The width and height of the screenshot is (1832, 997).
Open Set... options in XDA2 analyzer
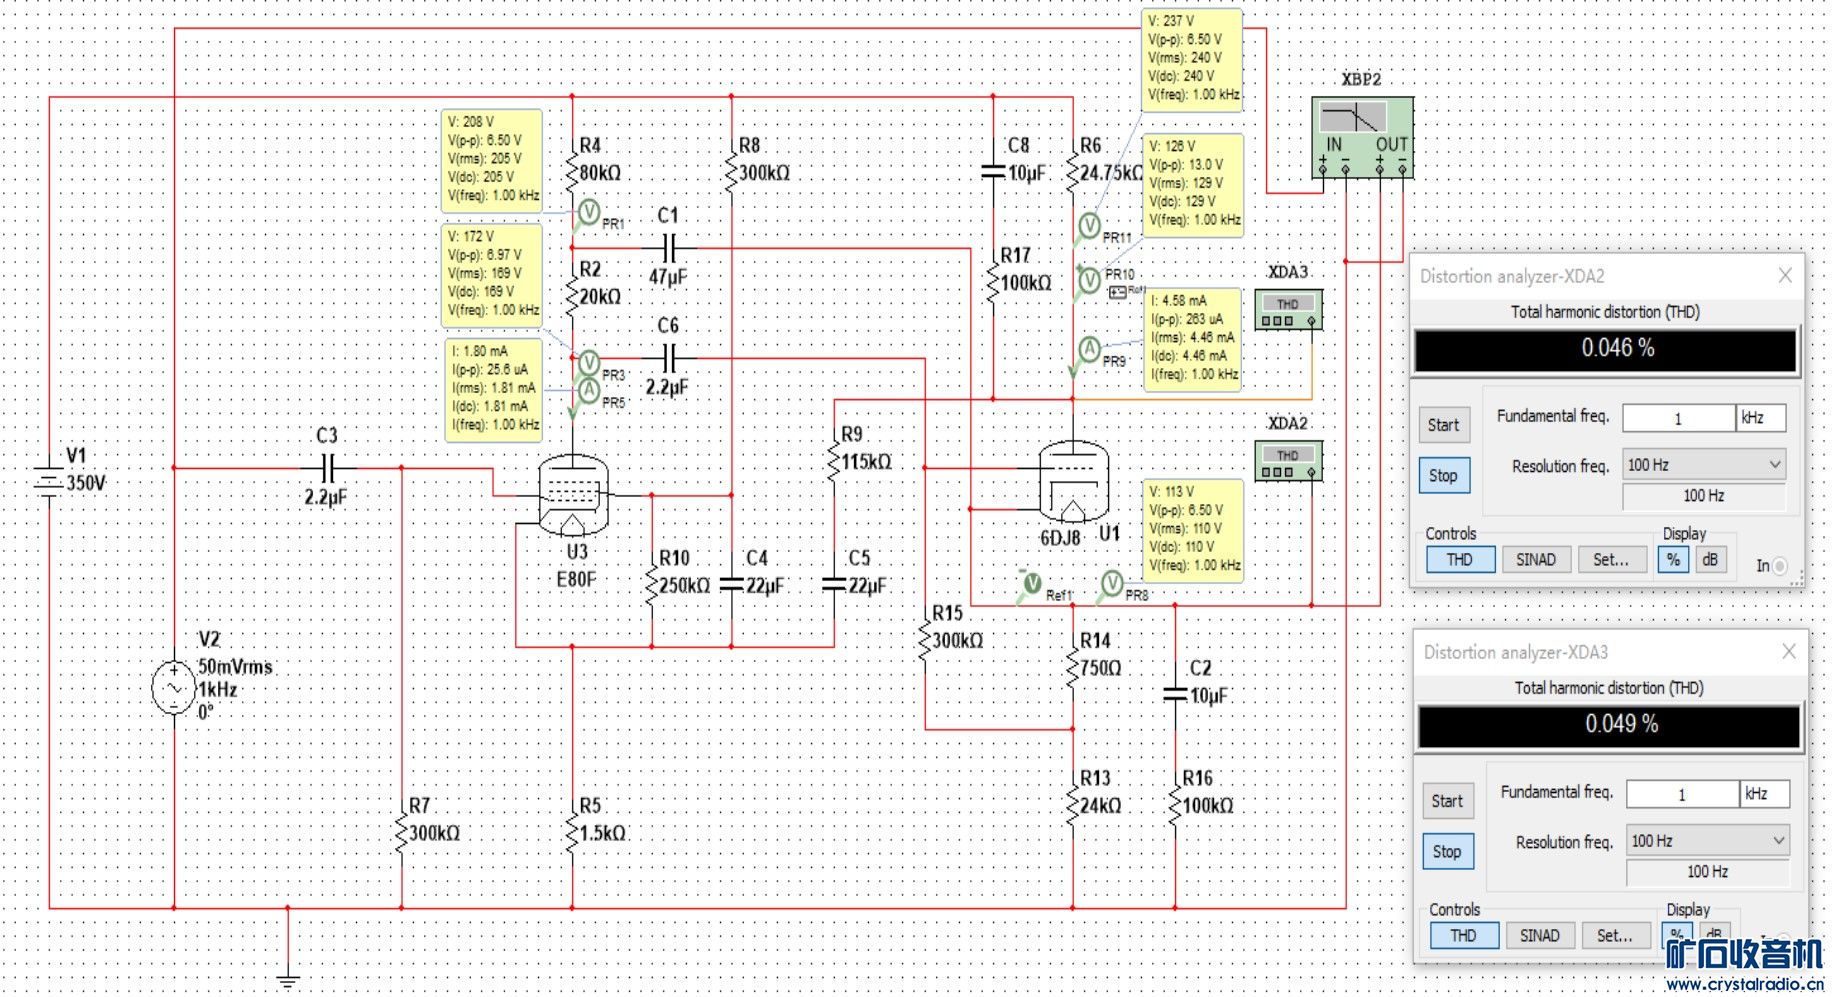[1611, 560]
